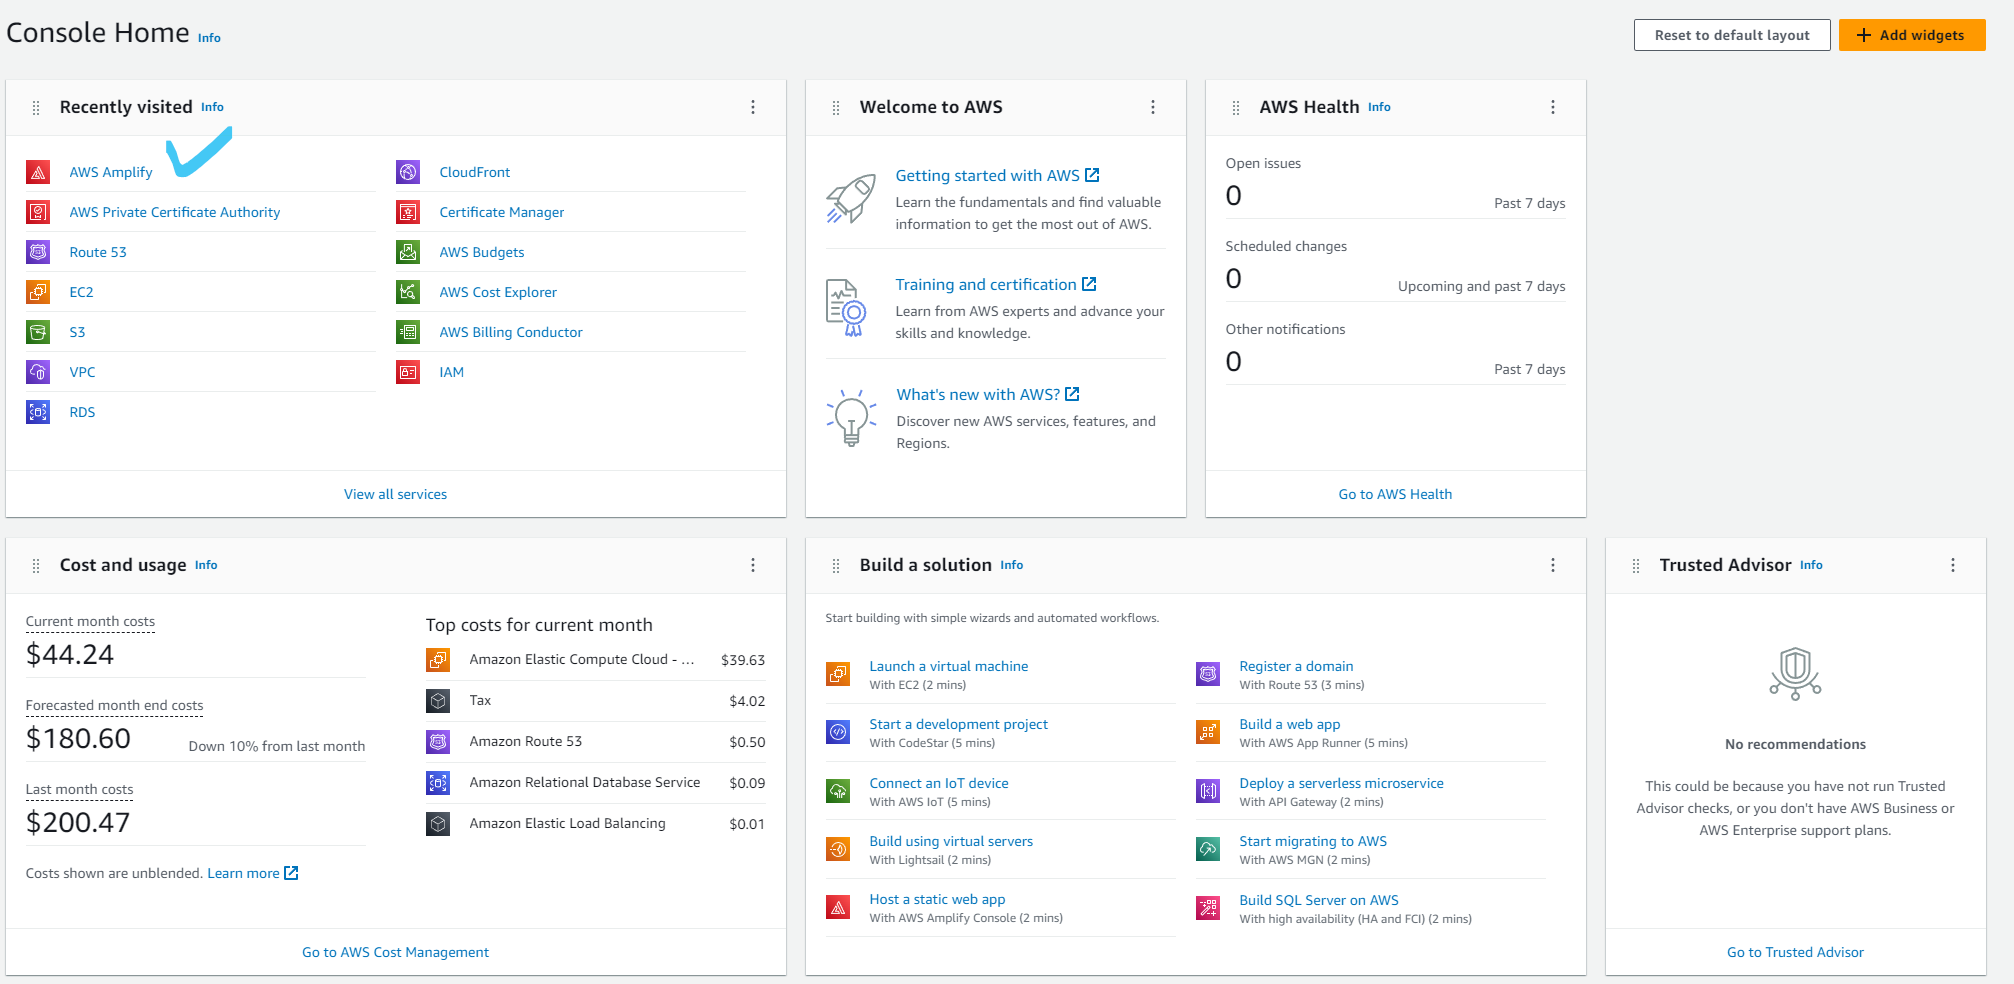Image resolution: width=2014 pixels, height=984 pixels.
Task: Click the Training and certification link
Action: click(996, 284)
